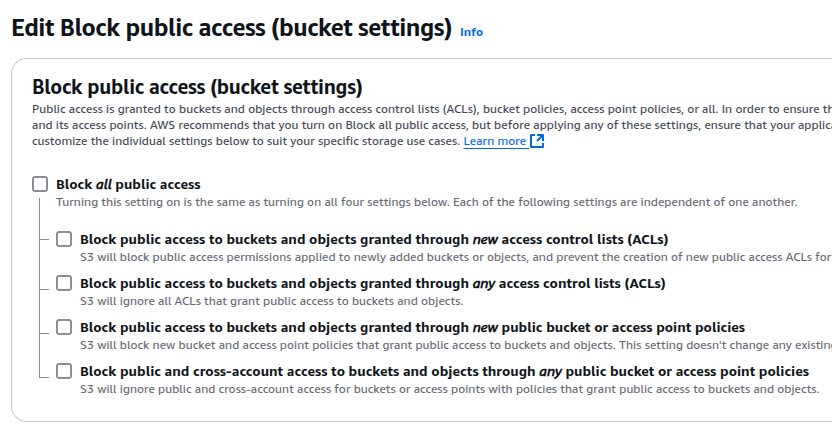832x446 pixels.
Task: Check box for new public bucket policies
Action: [64, 327]
